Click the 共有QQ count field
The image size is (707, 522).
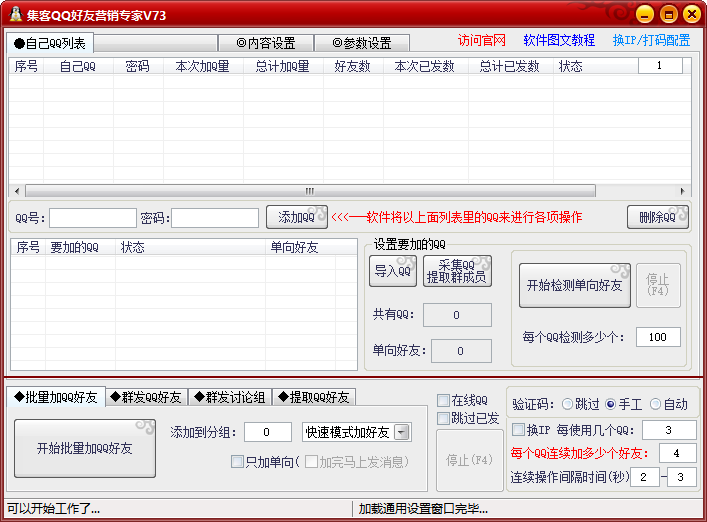click(x=457, y=315)
